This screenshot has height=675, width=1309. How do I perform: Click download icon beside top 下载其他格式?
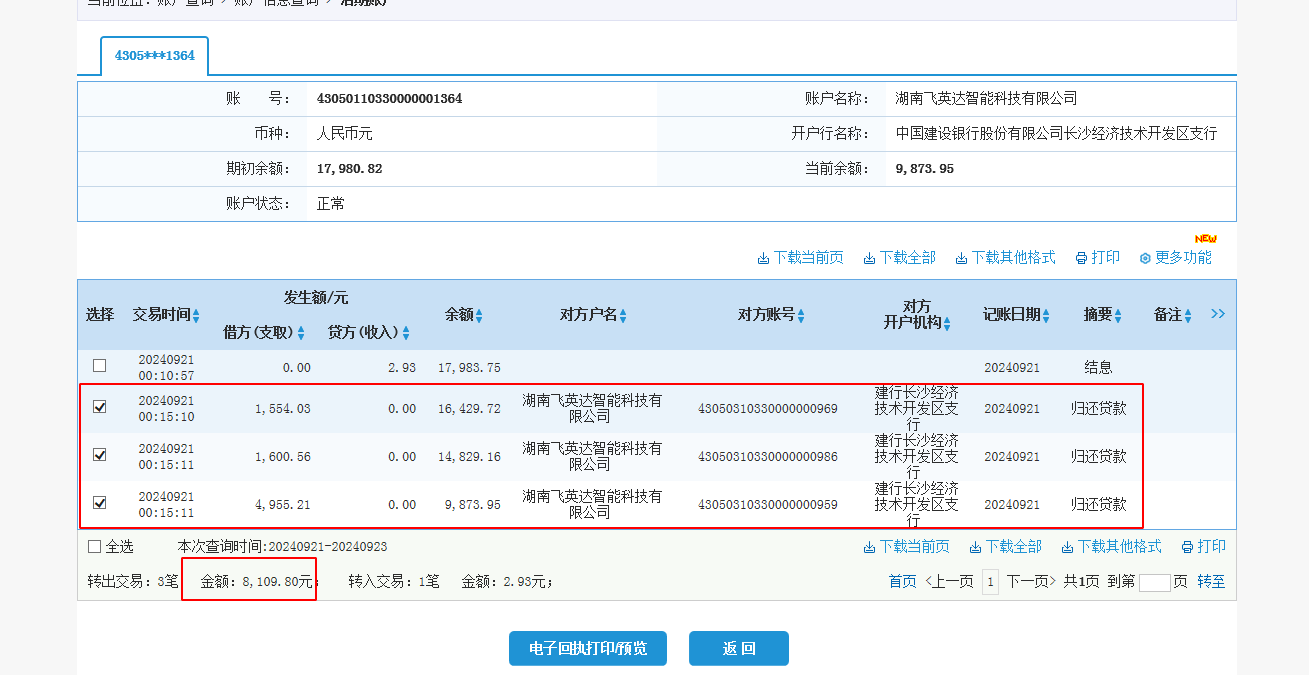962,259
